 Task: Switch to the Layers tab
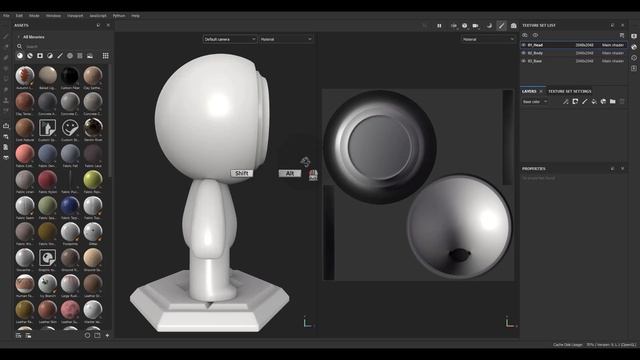tap(529, 91)
